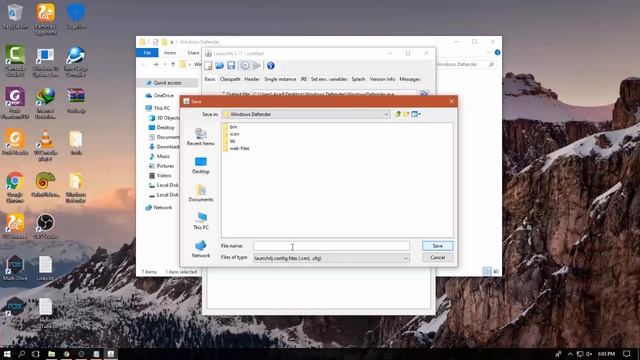Switch to Launch4j Splash tab
640x360 pixels.
click(358, 79)
